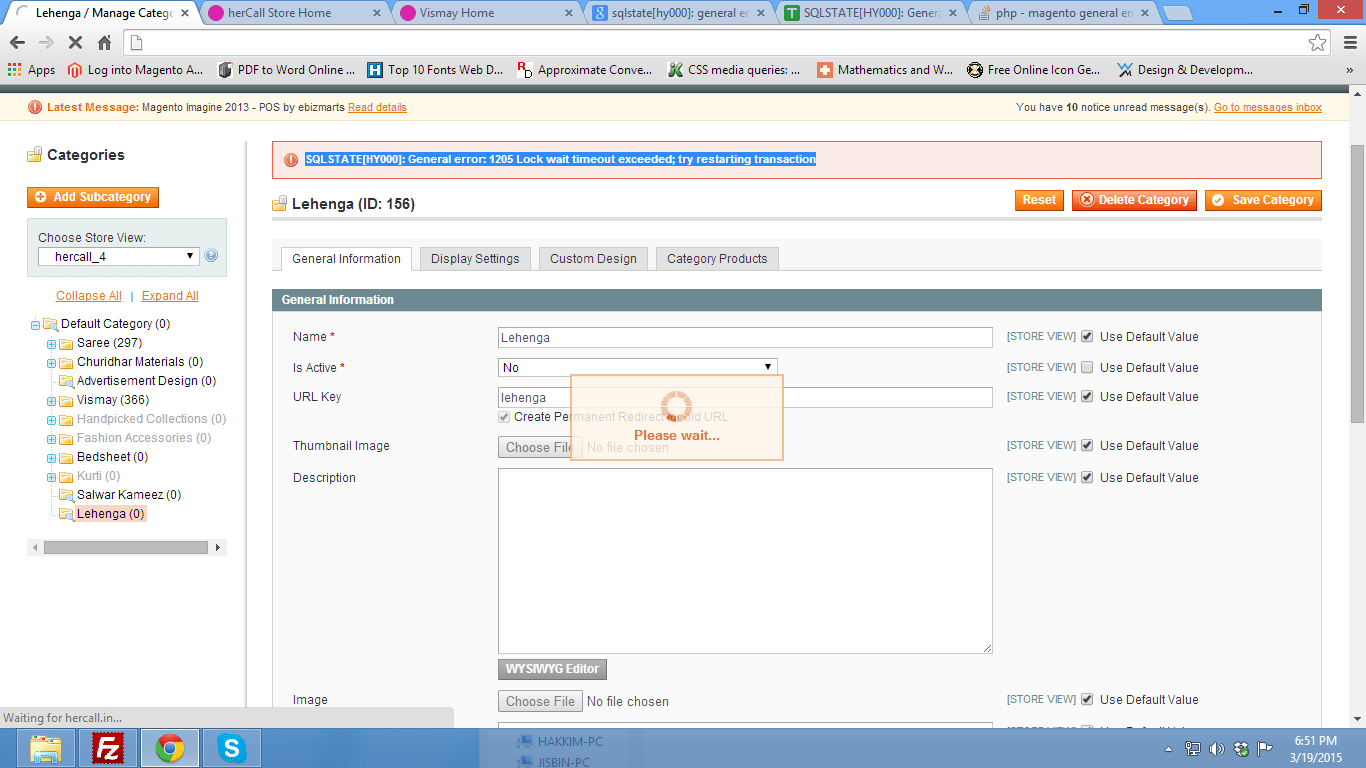Click the help icon beside Store View
1366x768 pixels.
click(211, 256)
